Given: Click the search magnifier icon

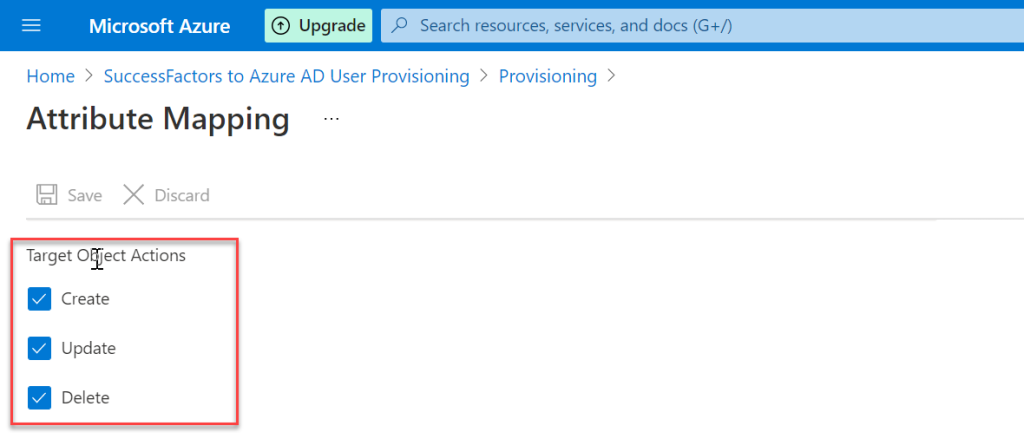Looking at the screenshot, I should point(399,25).
